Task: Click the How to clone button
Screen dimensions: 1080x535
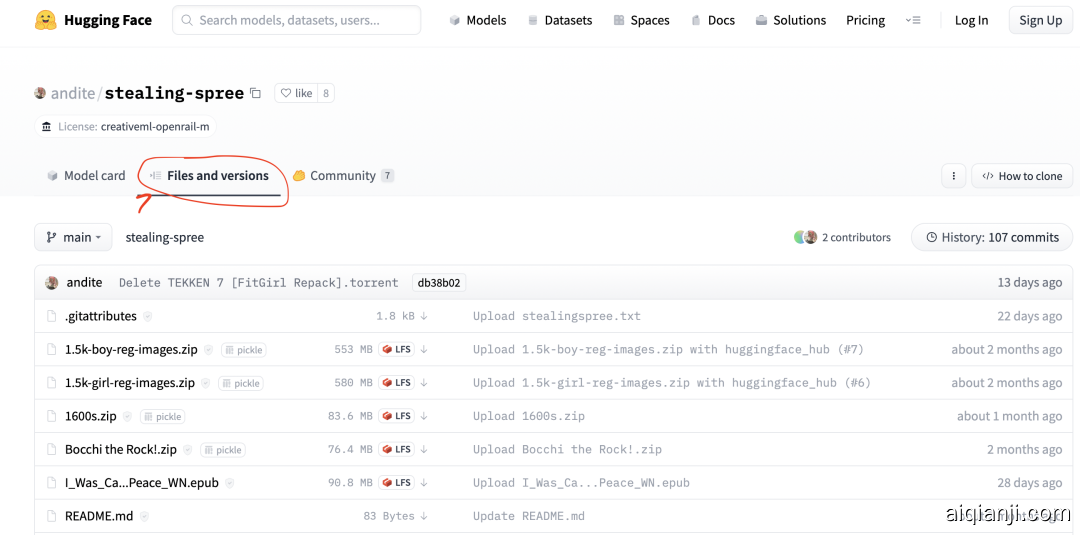Action: tap(1021, 176)
